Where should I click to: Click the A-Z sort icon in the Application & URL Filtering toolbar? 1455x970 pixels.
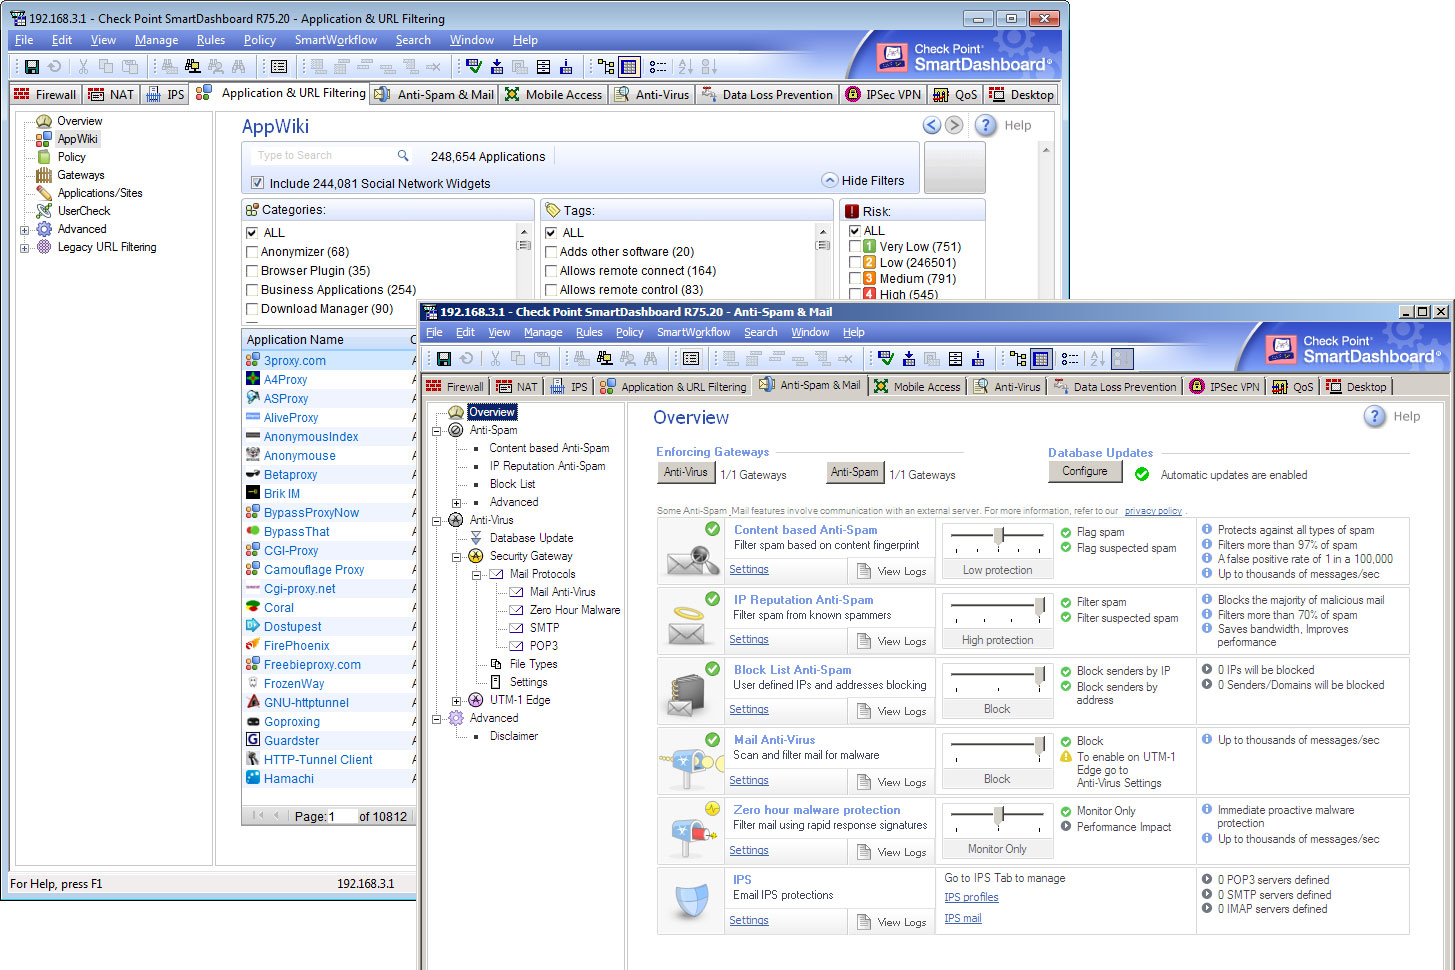pos(686,67)
